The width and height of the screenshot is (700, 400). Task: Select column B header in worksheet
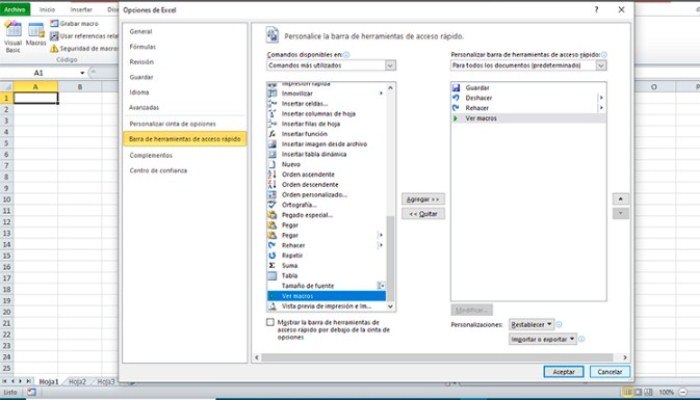(x=80, y=87)
